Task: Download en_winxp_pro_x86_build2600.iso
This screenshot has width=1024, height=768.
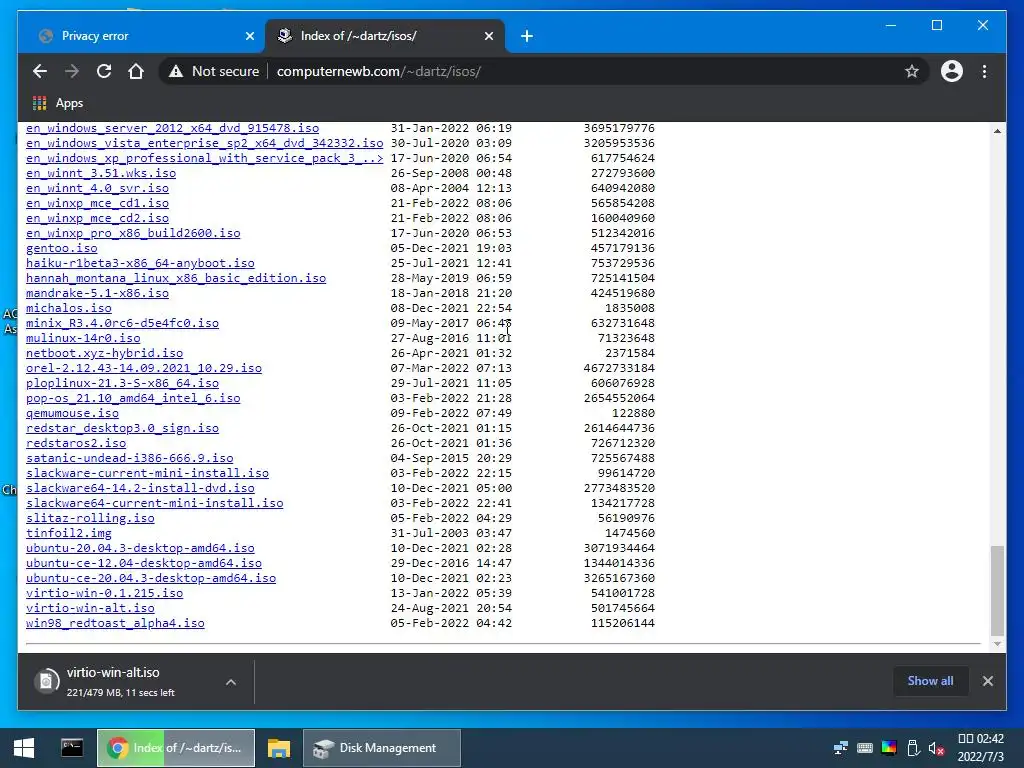Action: 133,233
